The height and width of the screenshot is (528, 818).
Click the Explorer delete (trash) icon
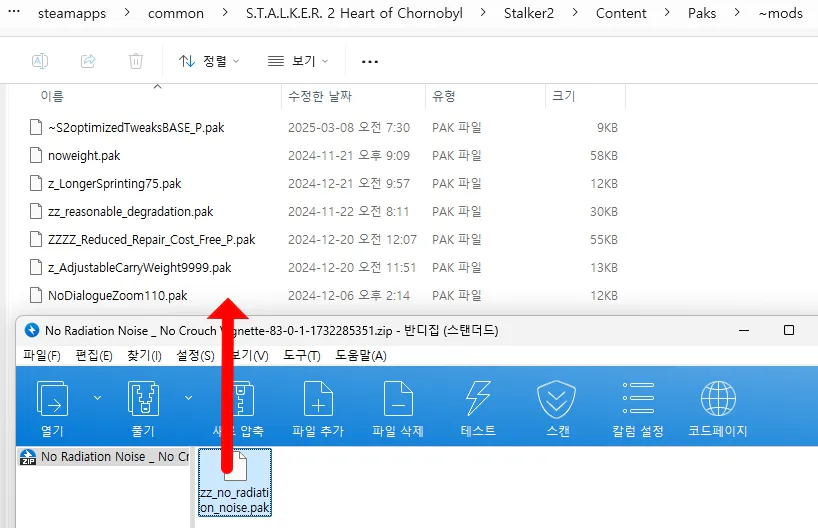coord(136,61)
